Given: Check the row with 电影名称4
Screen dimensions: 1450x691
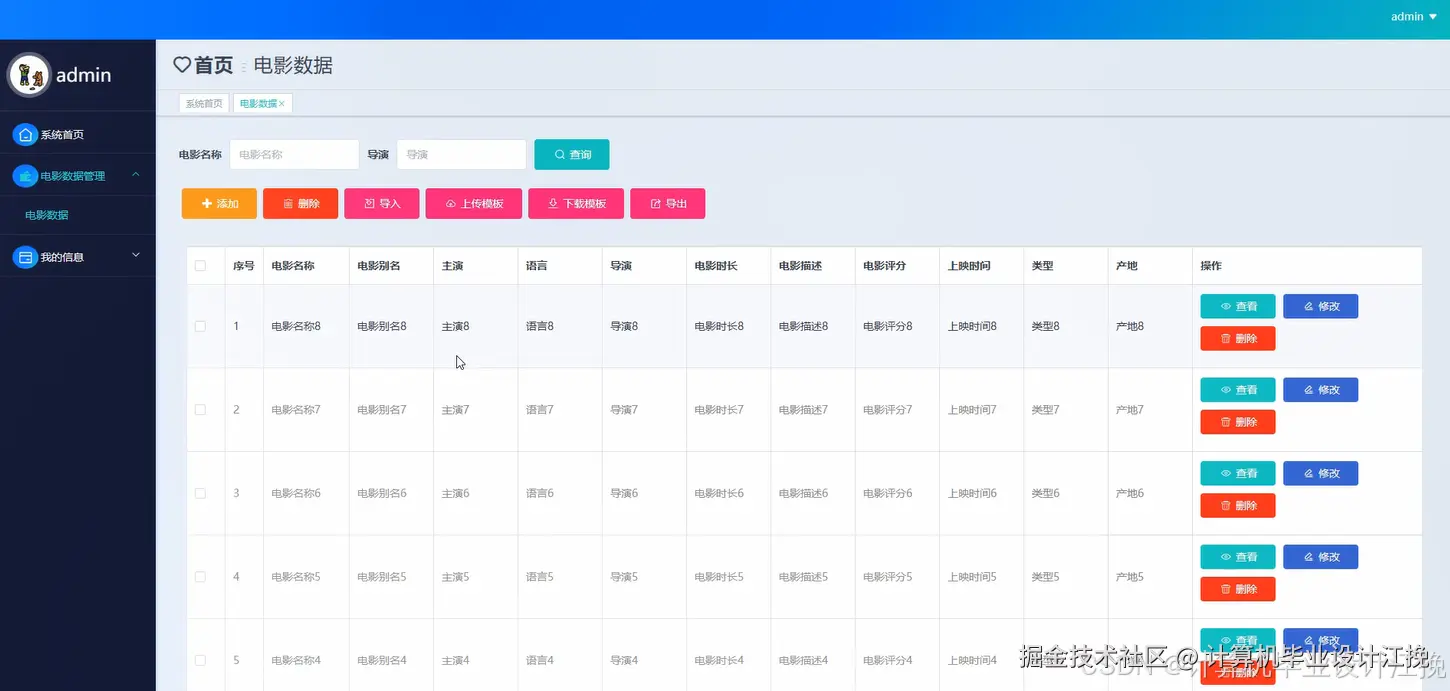Looking at the screenshot, I should [x=200, y=660].
